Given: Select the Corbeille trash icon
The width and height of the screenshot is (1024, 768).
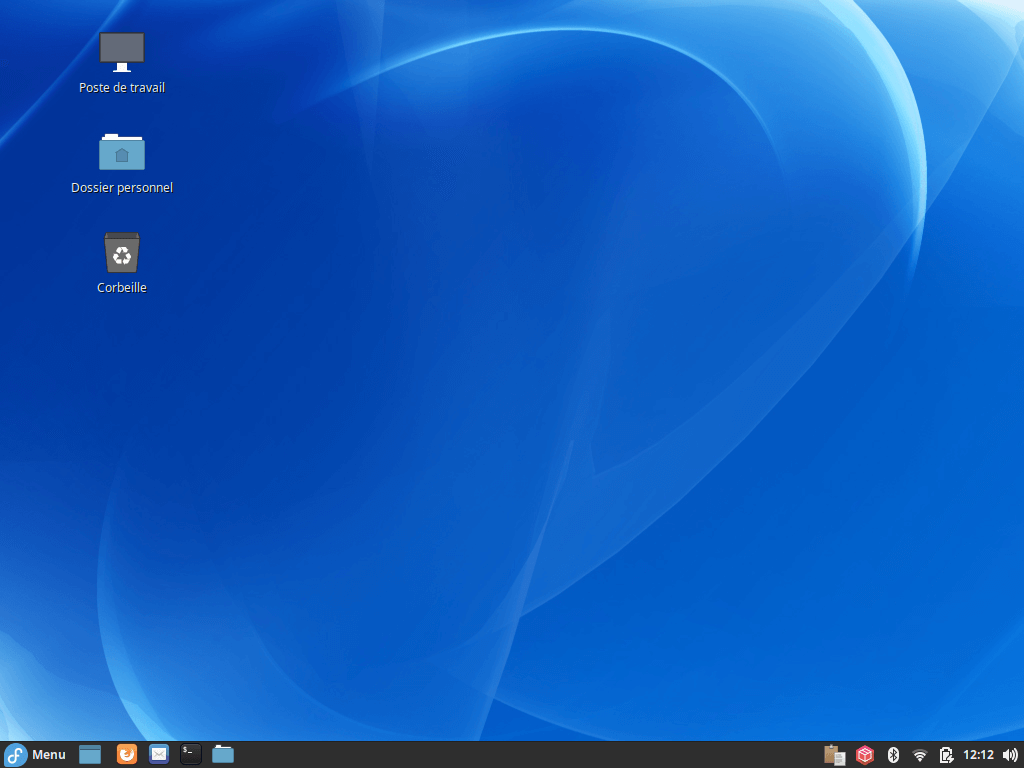Looking at the screenshot, I should [x=121, y=252].
